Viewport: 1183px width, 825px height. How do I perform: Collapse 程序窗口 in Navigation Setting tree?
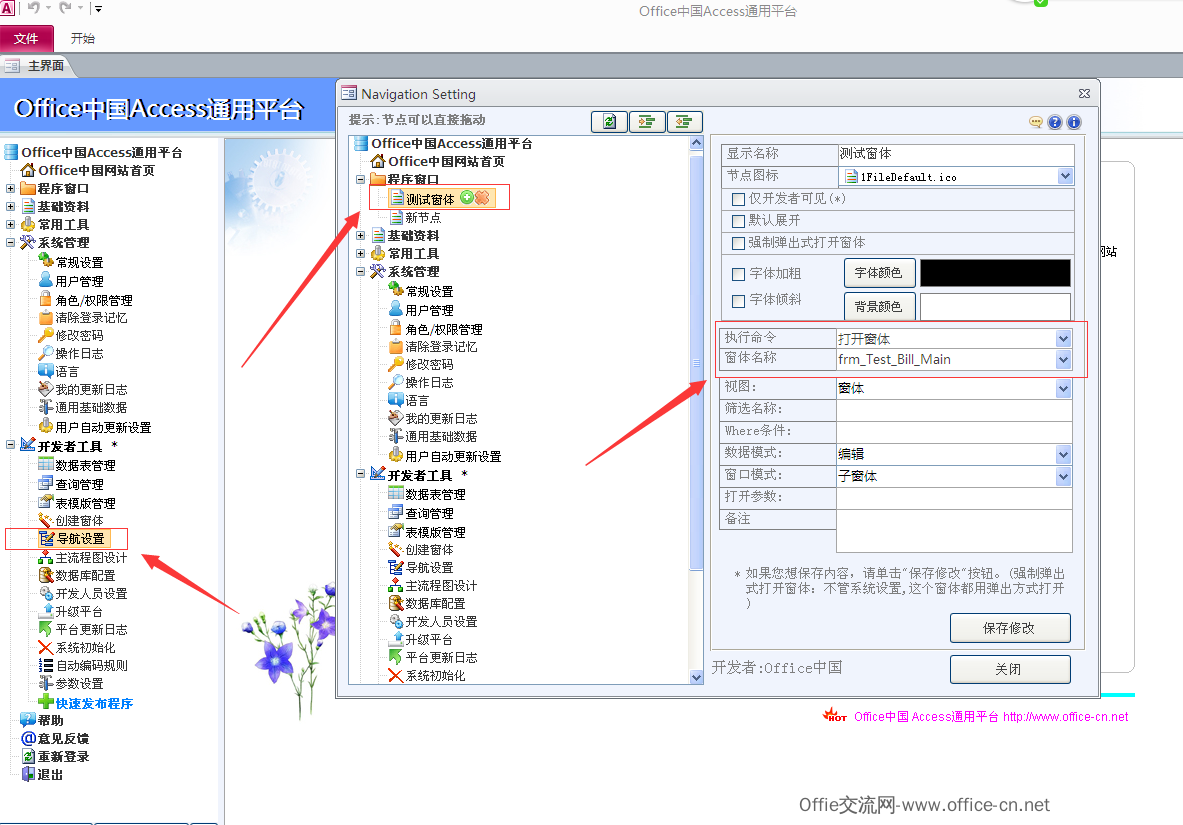click(x=361, y=179)
